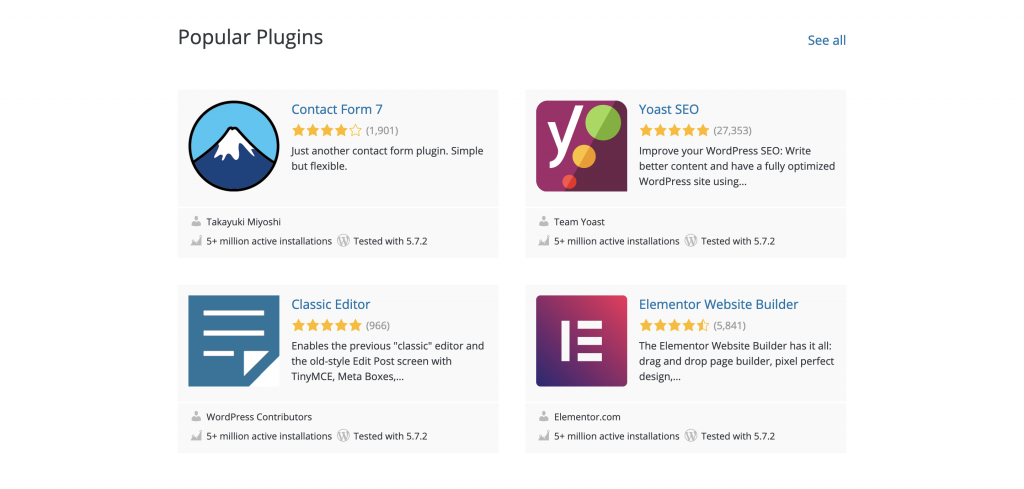Click the Yoast SEO plugin icon
This screenshot has width=1024, height=489.
click(x=581, y=146)
